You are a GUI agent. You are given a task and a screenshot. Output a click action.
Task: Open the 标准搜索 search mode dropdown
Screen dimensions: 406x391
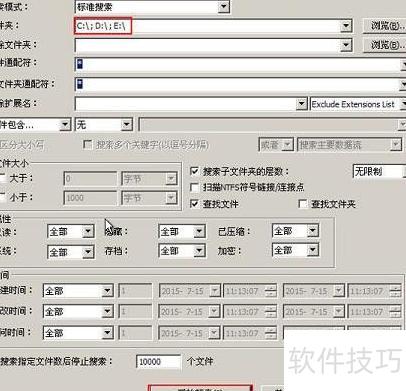(224, 6)
